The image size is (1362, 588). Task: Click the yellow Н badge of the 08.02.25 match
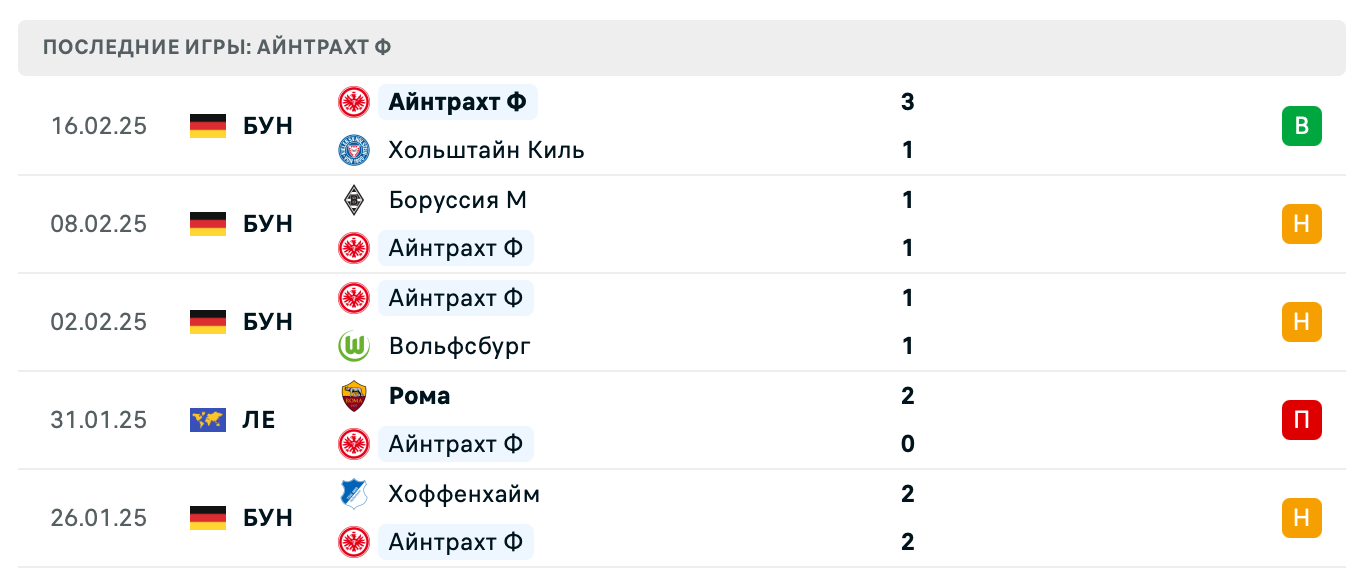coord(1301,224)
